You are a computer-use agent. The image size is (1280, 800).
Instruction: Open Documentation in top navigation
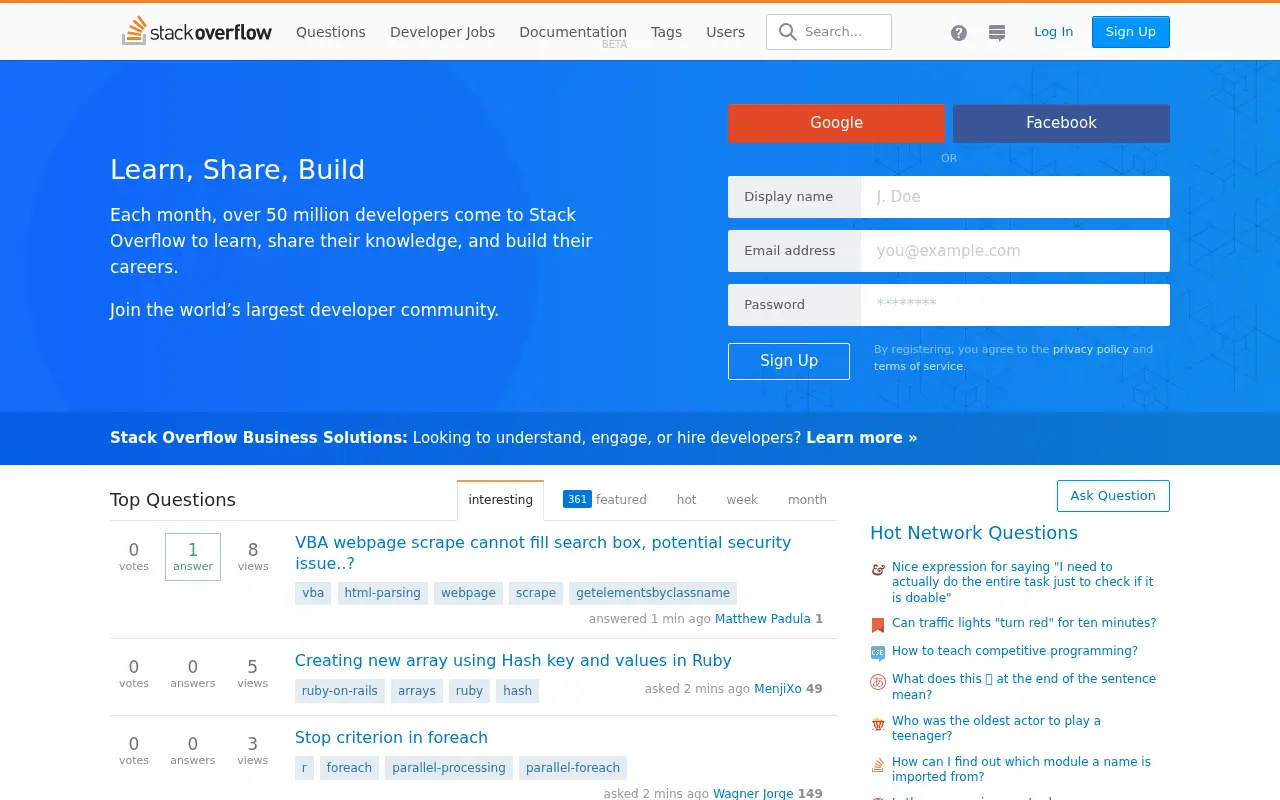[573, 32]
